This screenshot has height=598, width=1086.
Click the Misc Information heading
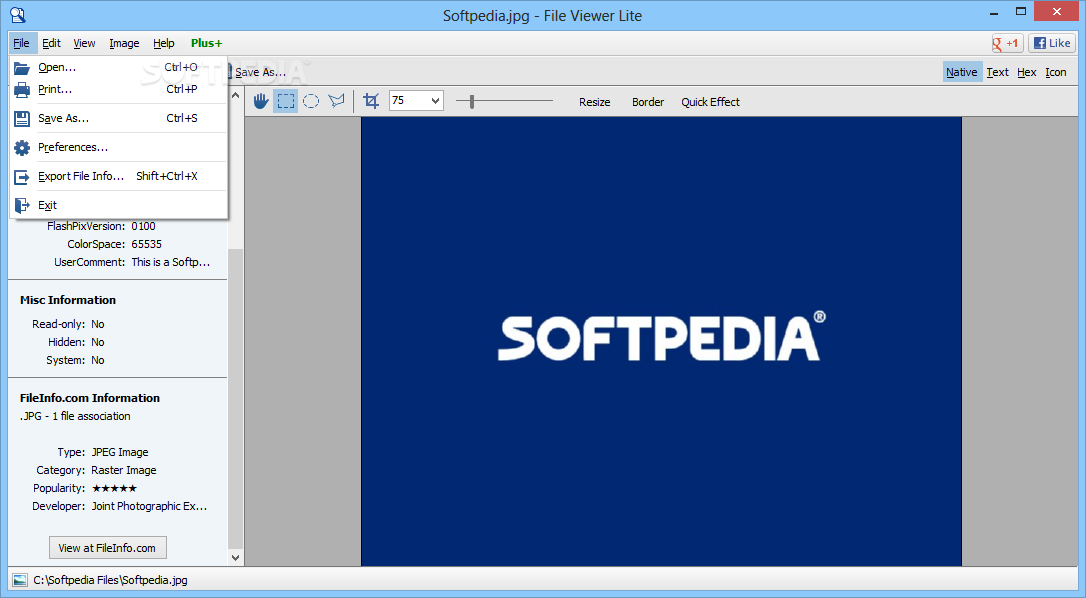point(68,300)
